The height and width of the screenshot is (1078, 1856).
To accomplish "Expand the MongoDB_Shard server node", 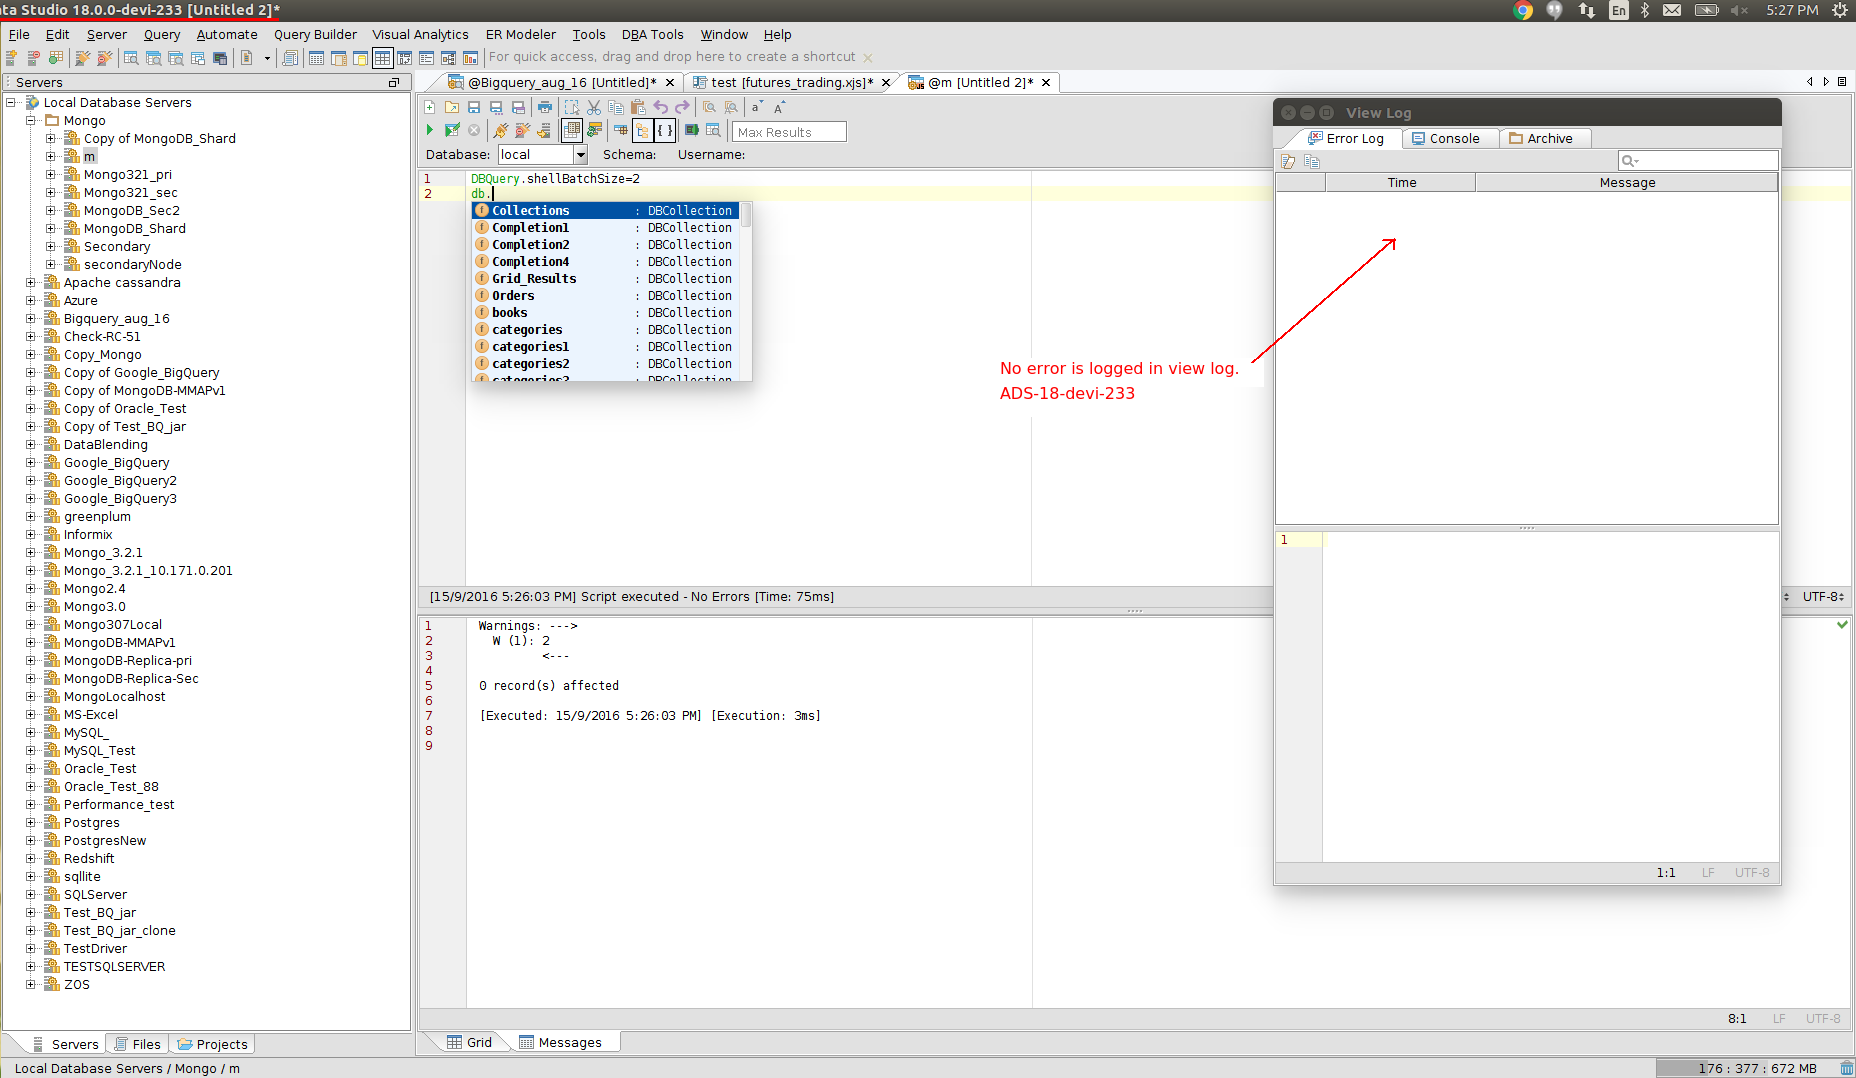I will coord(51,228).
